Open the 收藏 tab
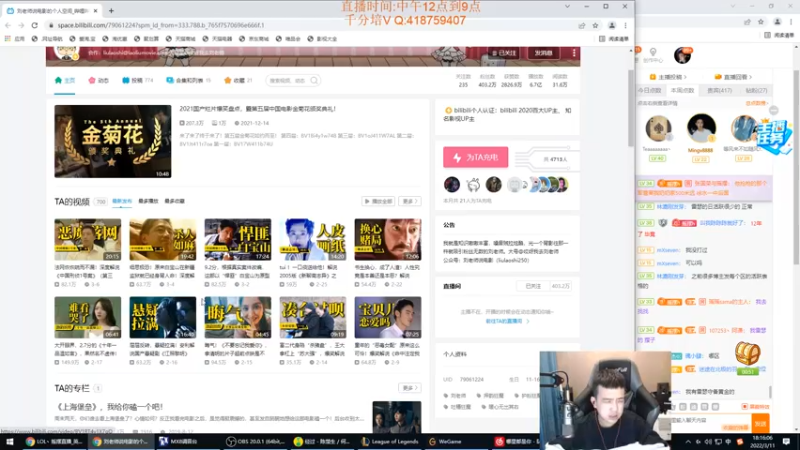Image resolution: width=800 pixels, height=450 pixels. pos(238,81)
